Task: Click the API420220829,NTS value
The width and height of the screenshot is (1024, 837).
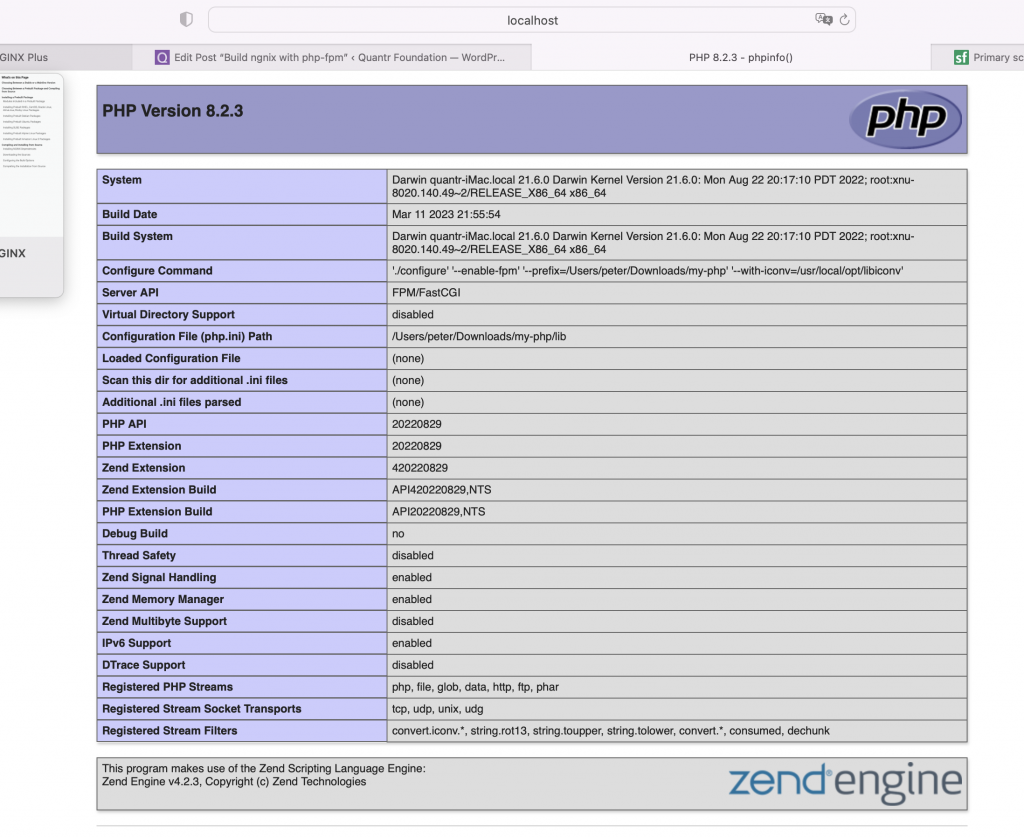Action: tap(441, 490)
